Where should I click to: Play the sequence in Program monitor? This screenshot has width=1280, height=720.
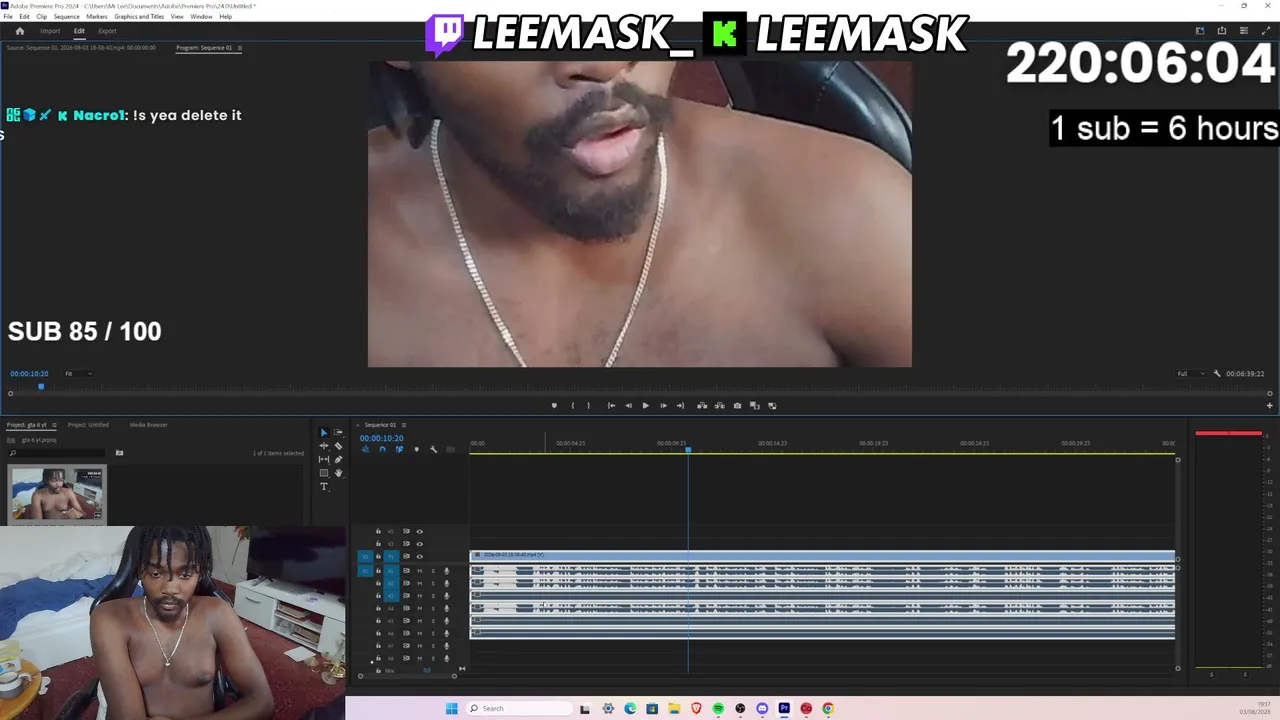point(645,406)
